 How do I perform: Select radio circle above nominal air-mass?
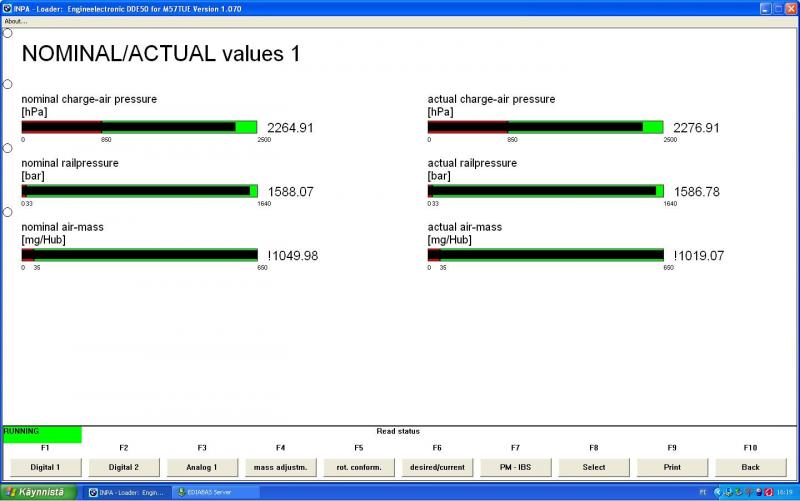pyautogui.click(x=7, y=212)
